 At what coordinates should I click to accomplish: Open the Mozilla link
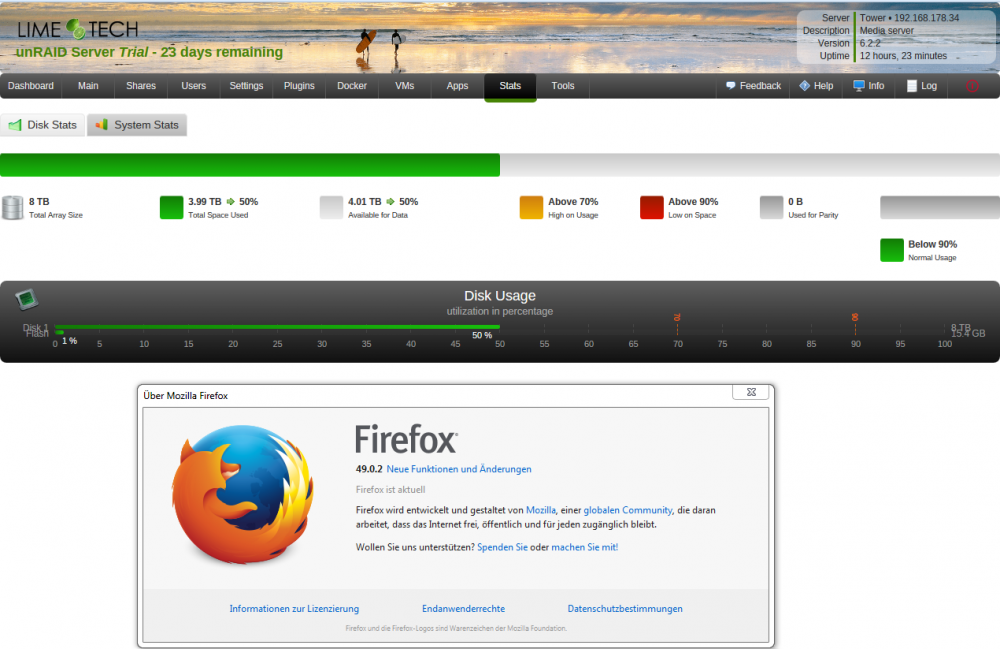[541, 510]
